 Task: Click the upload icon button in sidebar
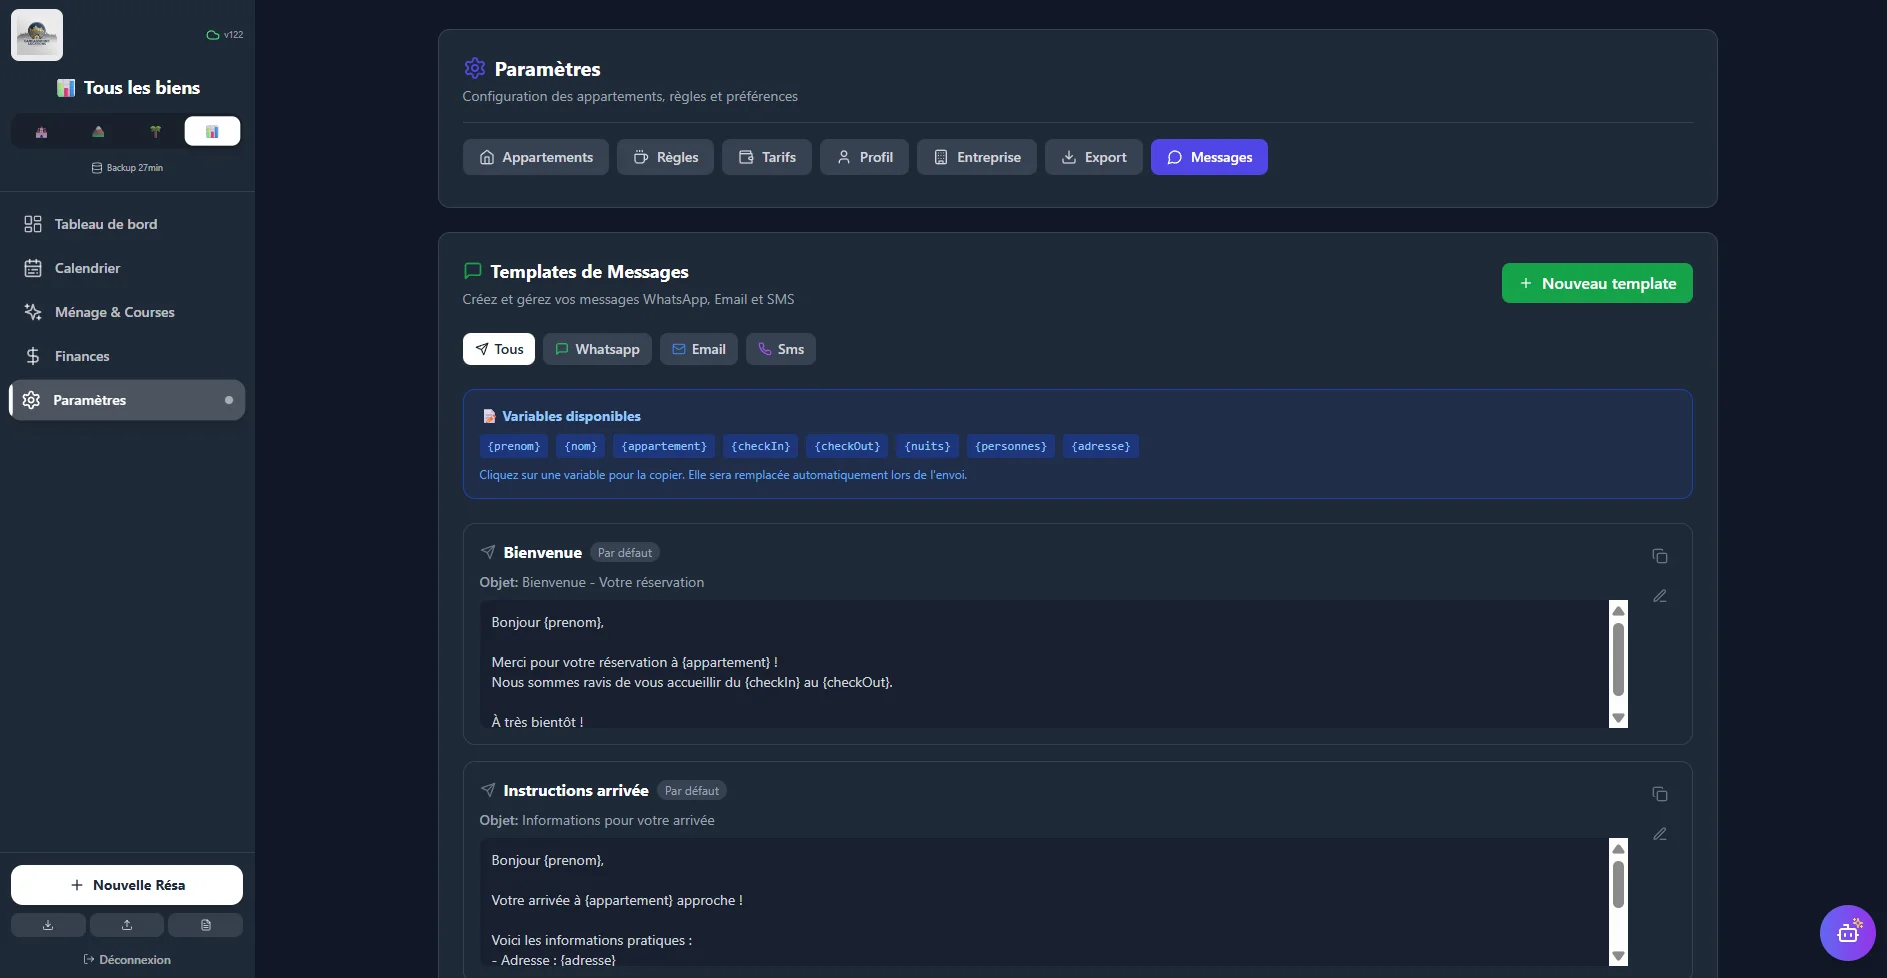(x=127, y=925)
